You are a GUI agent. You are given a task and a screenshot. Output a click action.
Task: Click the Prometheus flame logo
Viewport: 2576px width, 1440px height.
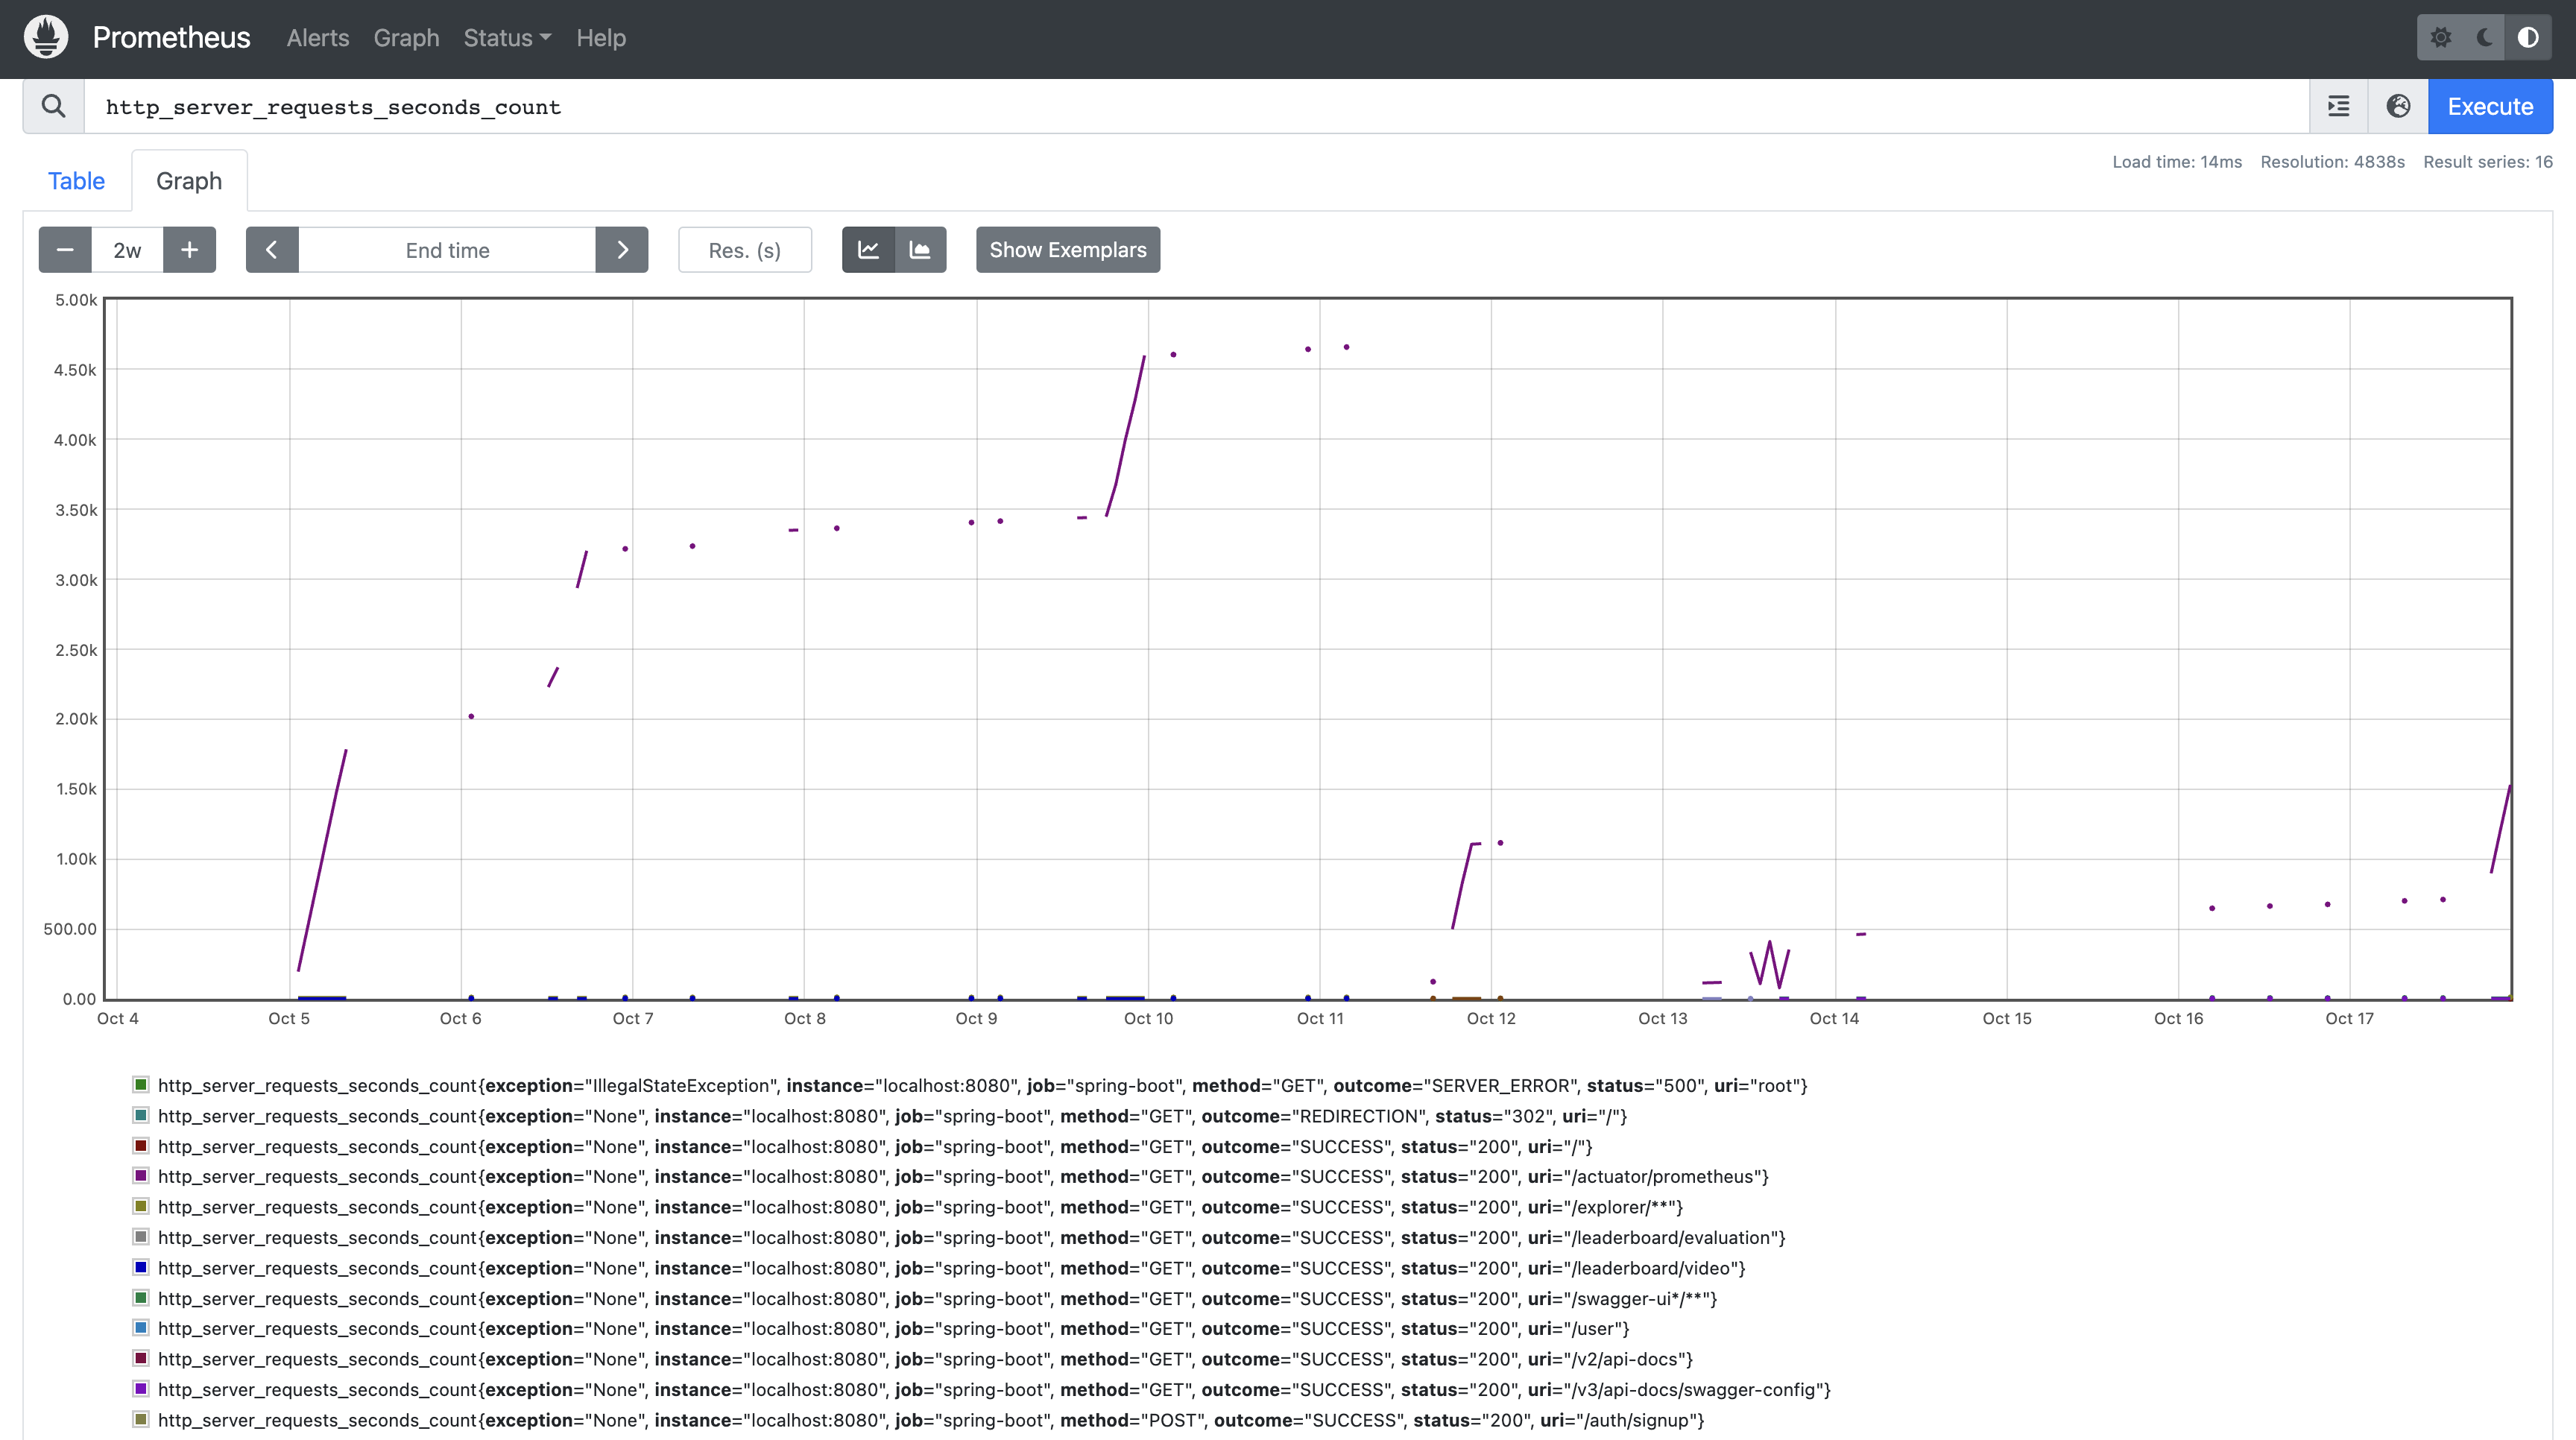[46, 37]
